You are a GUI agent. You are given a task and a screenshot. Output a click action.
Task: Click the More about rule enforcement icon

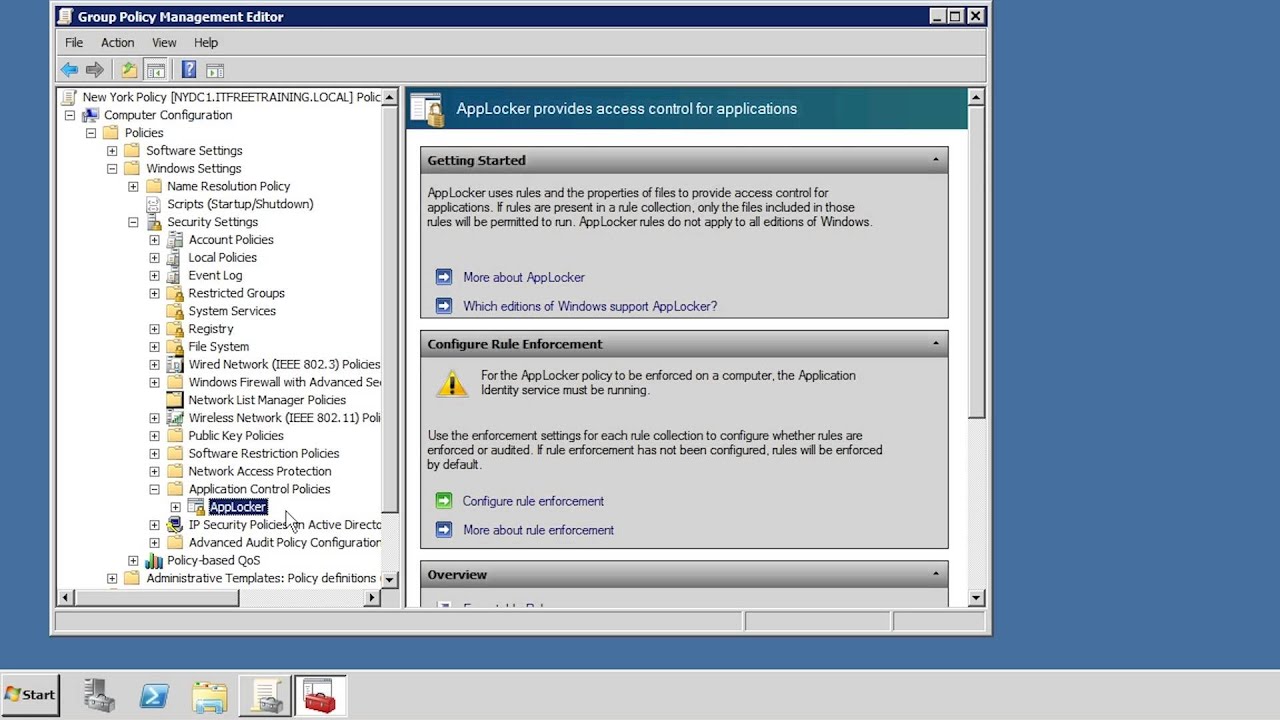point(444,530)
